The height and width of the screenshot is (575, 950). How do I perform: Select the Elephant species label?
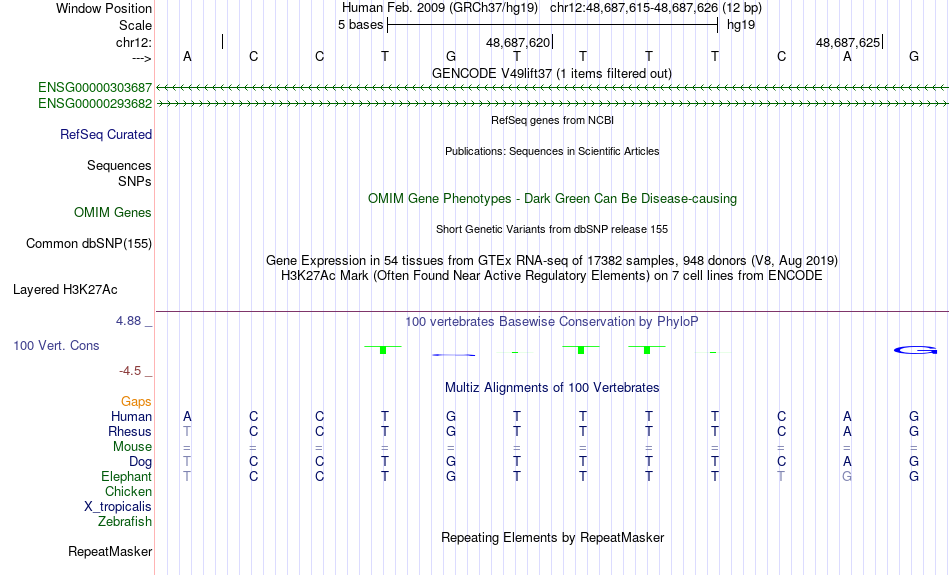point(127,477)
